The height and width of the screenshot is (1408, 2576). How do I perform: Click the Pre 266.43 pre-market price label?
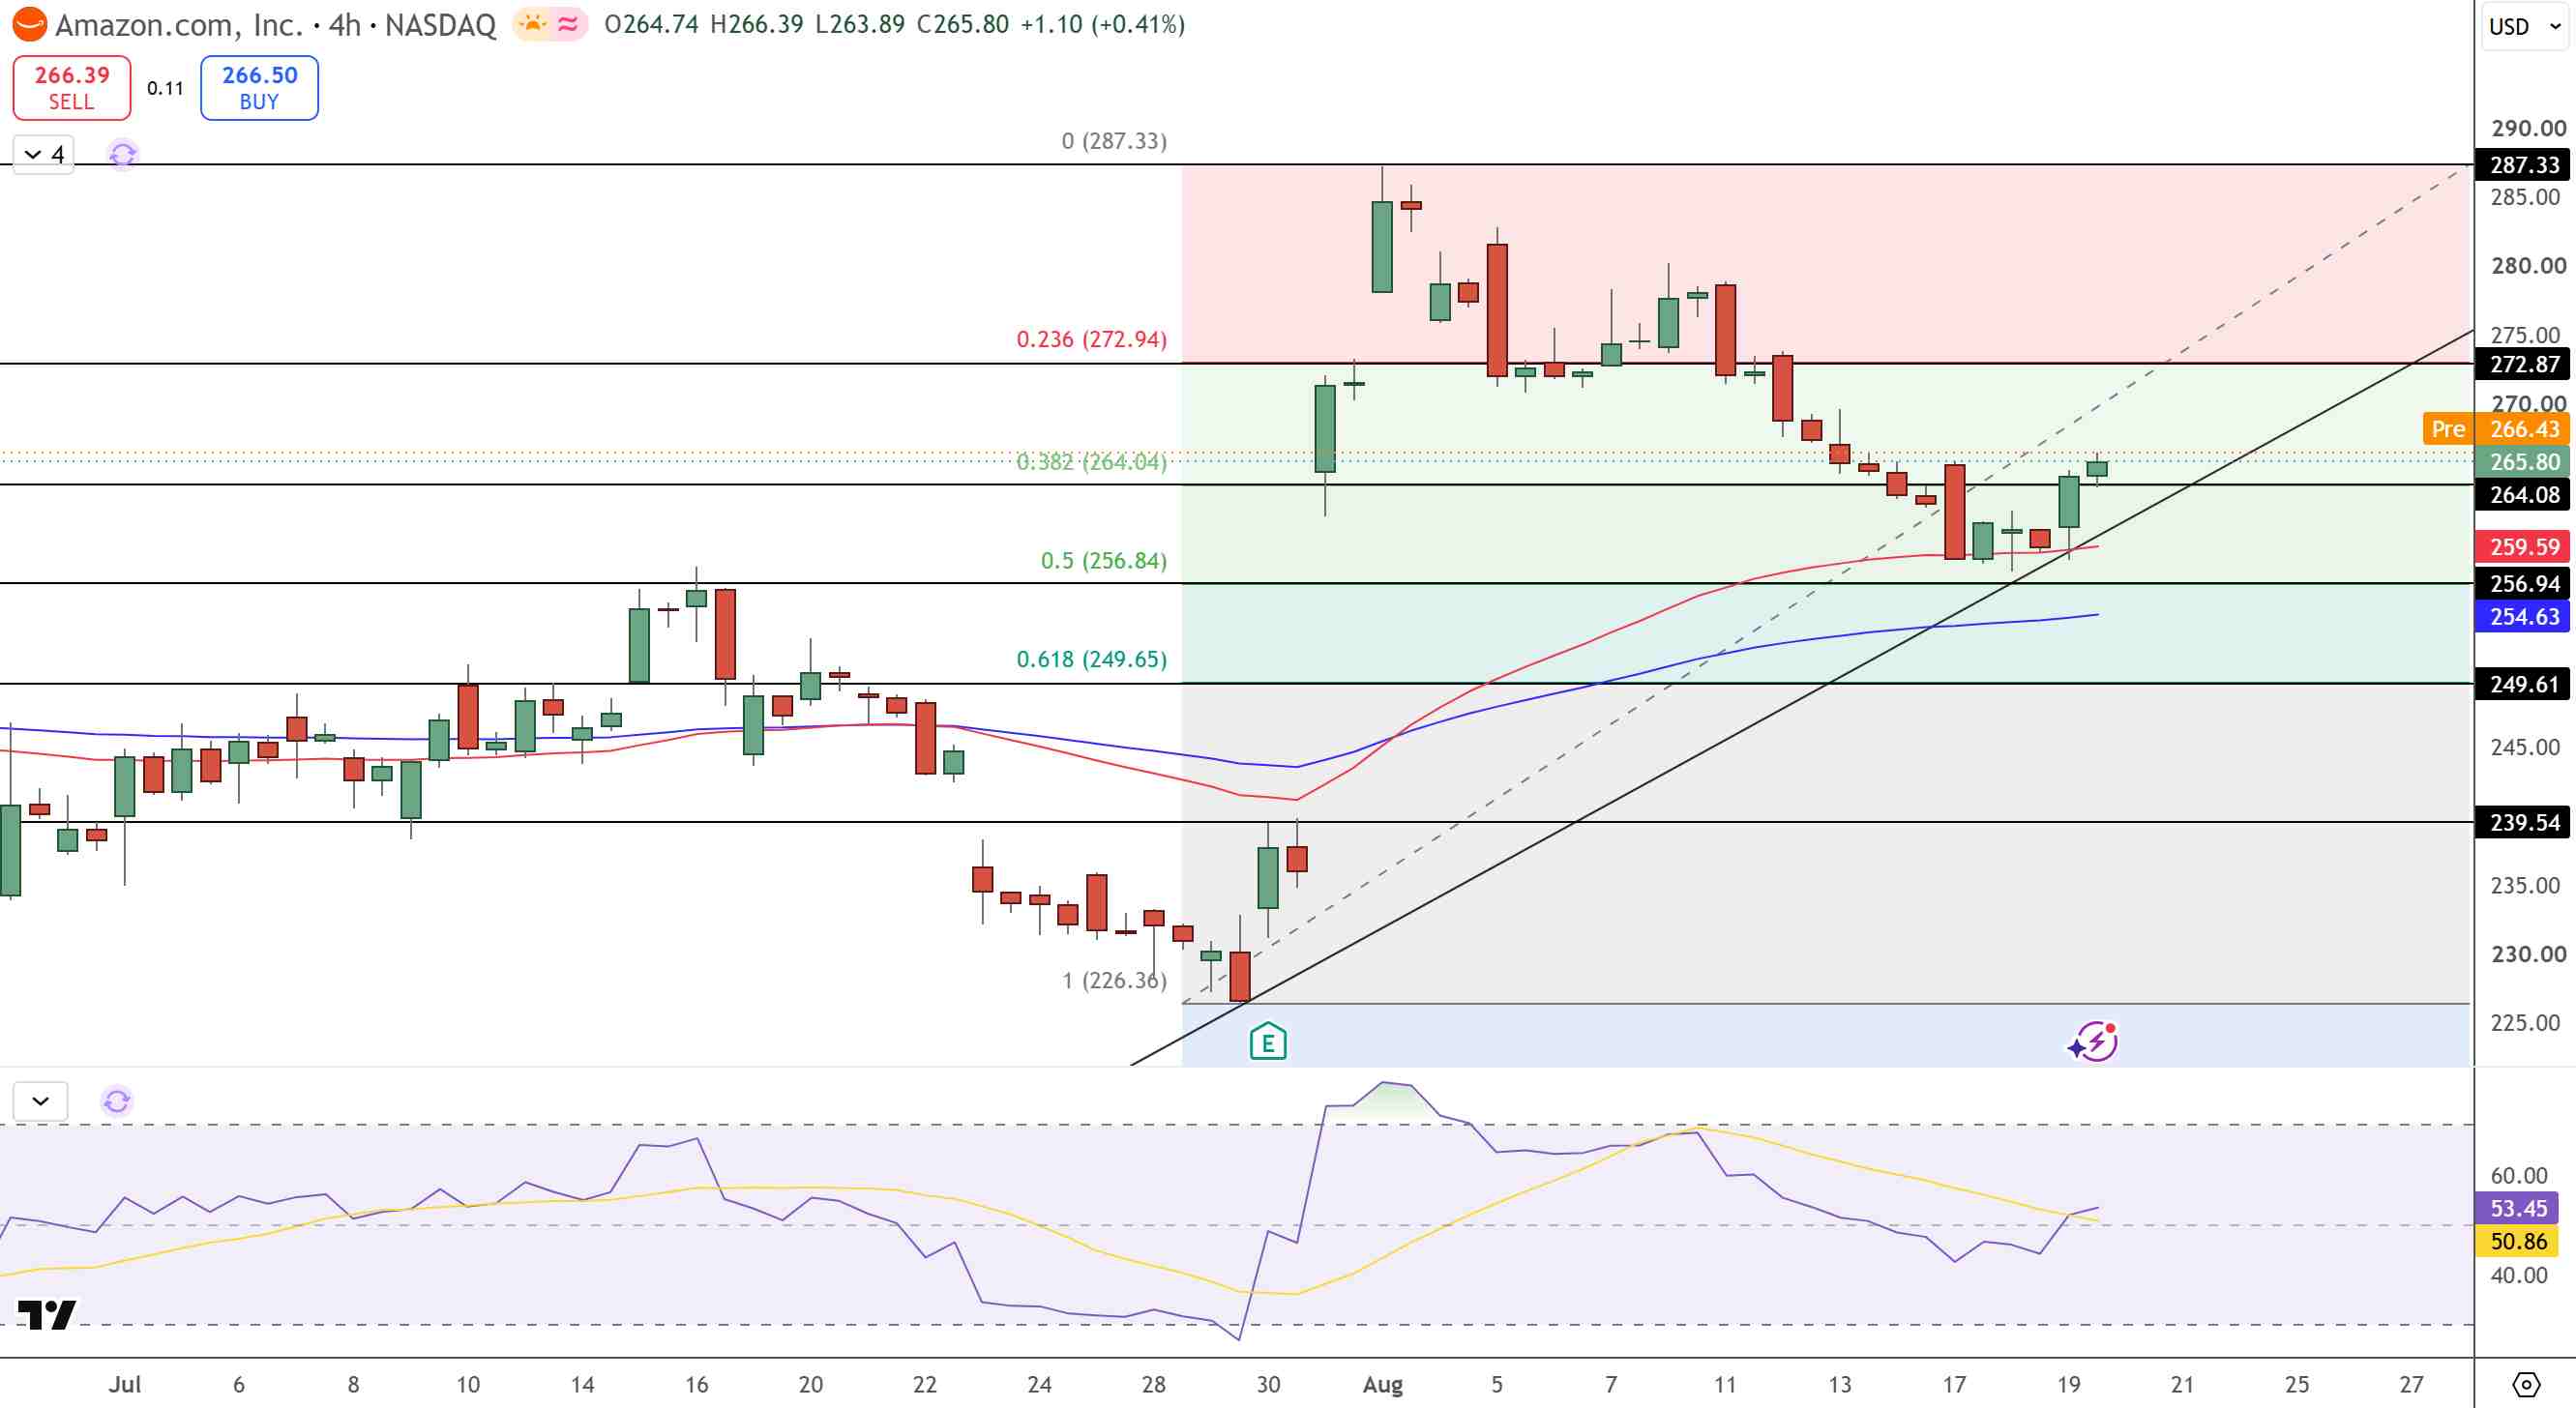[x=2497, y=429]
